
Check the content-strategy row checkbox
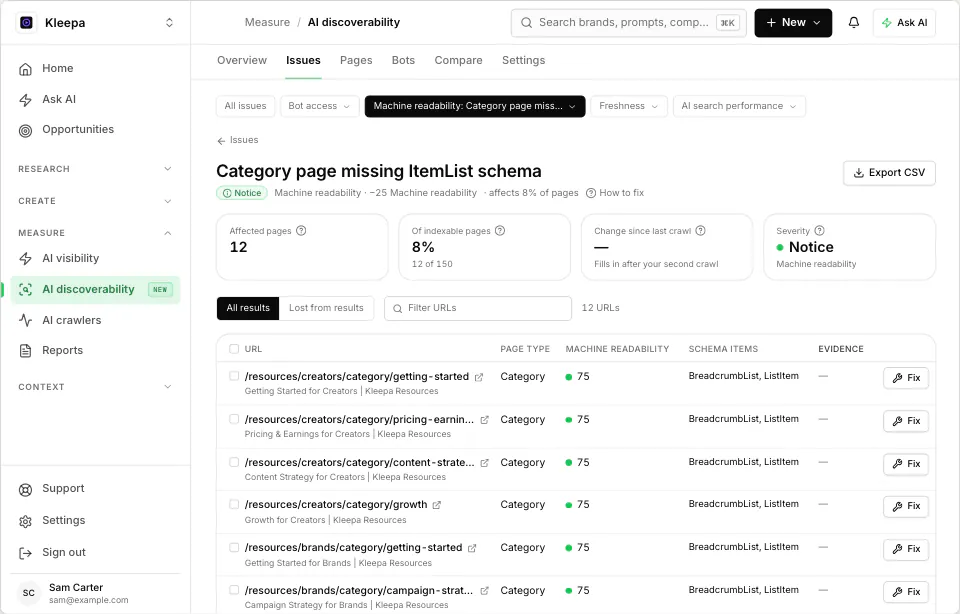(234, 462)
